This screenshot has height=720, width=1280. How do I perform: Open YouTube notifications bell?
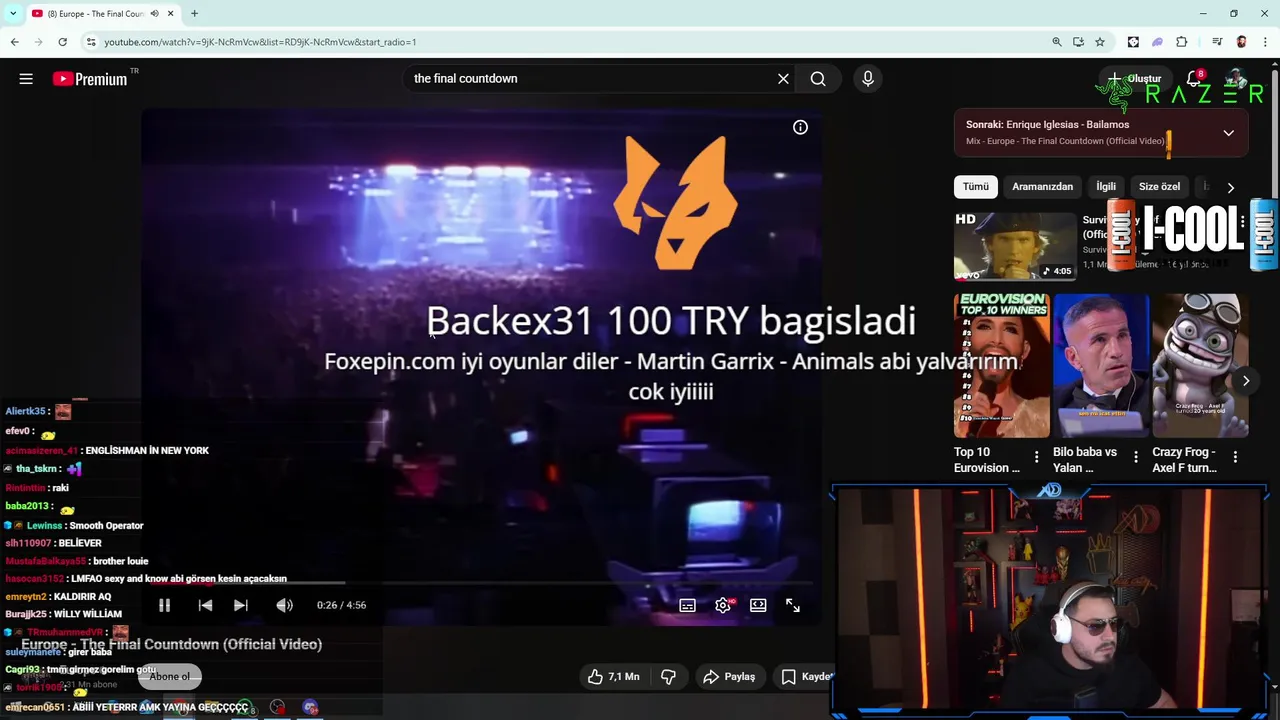[1194, 79]
